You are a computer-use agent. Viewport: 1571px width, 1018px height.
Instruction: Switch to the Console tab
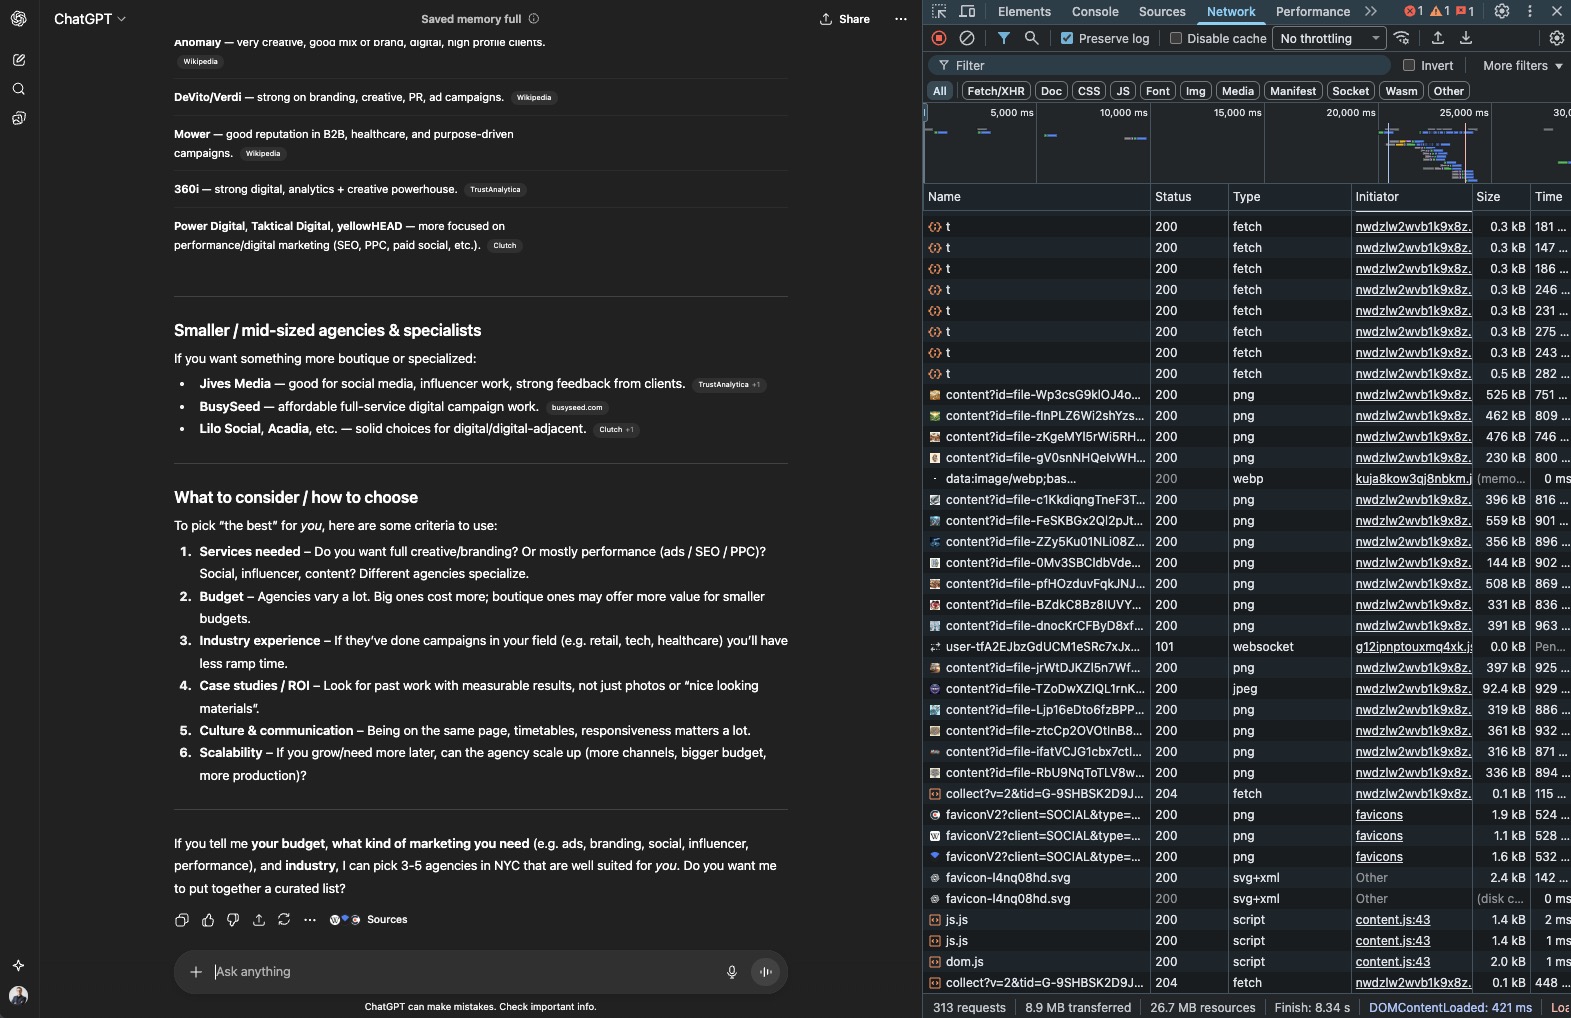tap(1095, 12)
